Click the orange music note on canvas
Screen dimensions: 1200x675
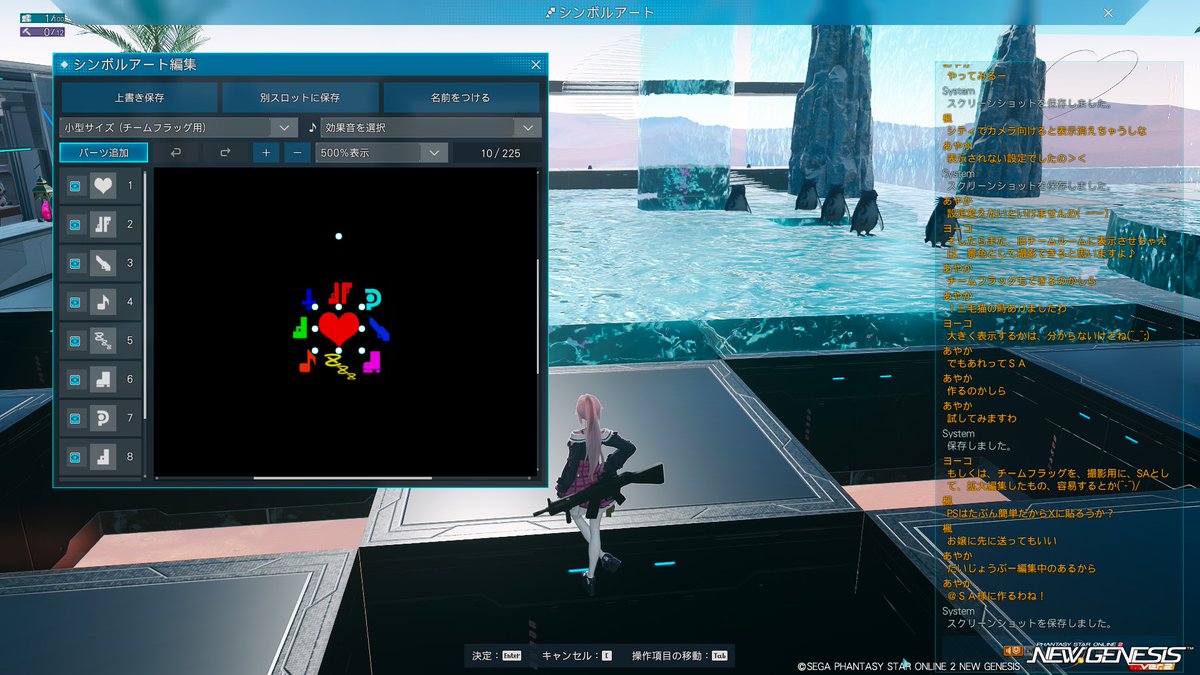pyautogui.click(x=307, y=362)
